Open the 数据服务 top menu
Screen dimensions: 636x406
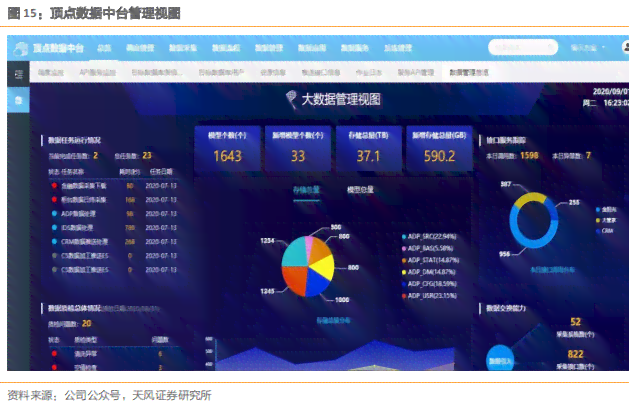click(355, 48)
